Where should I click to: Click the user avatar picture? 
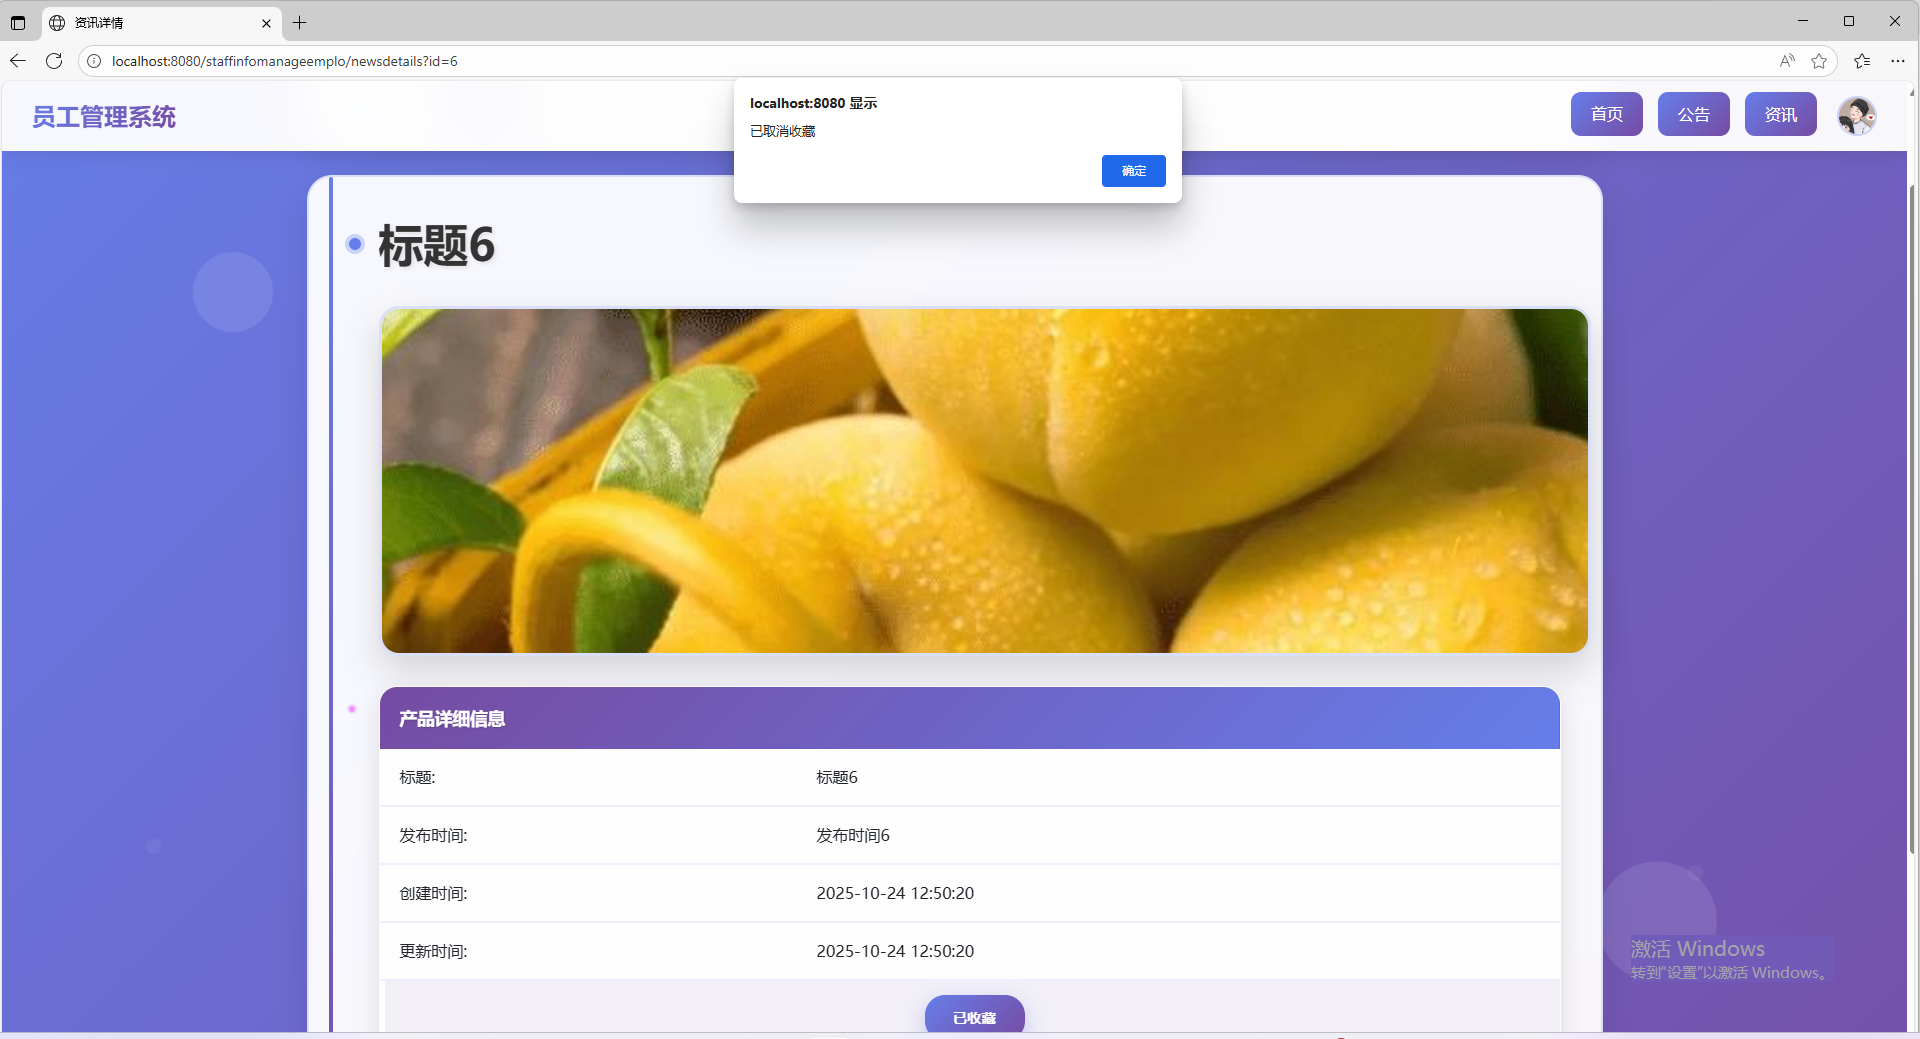(1857, 116)
